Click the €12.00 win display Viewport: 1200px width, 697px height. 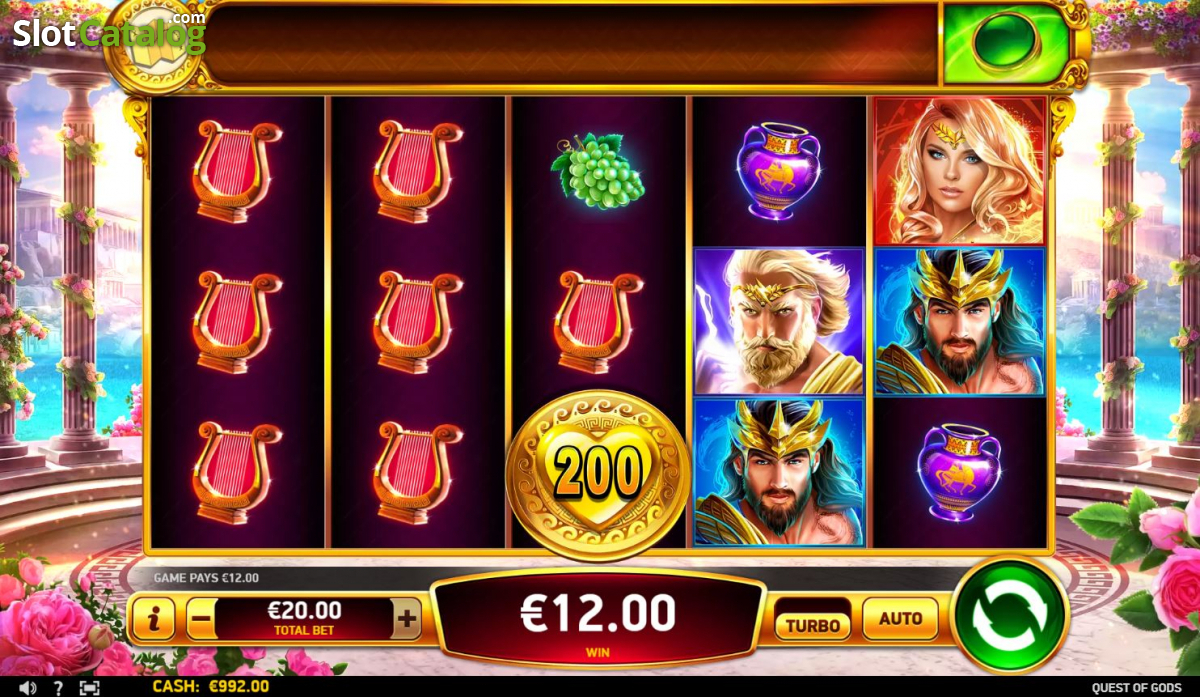(x=598, y=619)
